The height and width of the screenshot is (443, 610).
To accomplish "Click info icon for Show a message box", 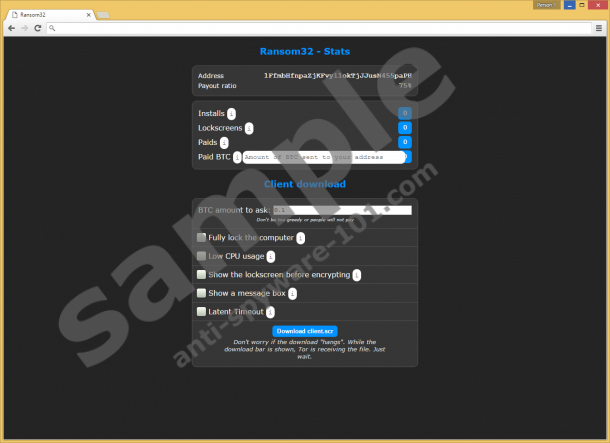I will (x=292, y=293).
